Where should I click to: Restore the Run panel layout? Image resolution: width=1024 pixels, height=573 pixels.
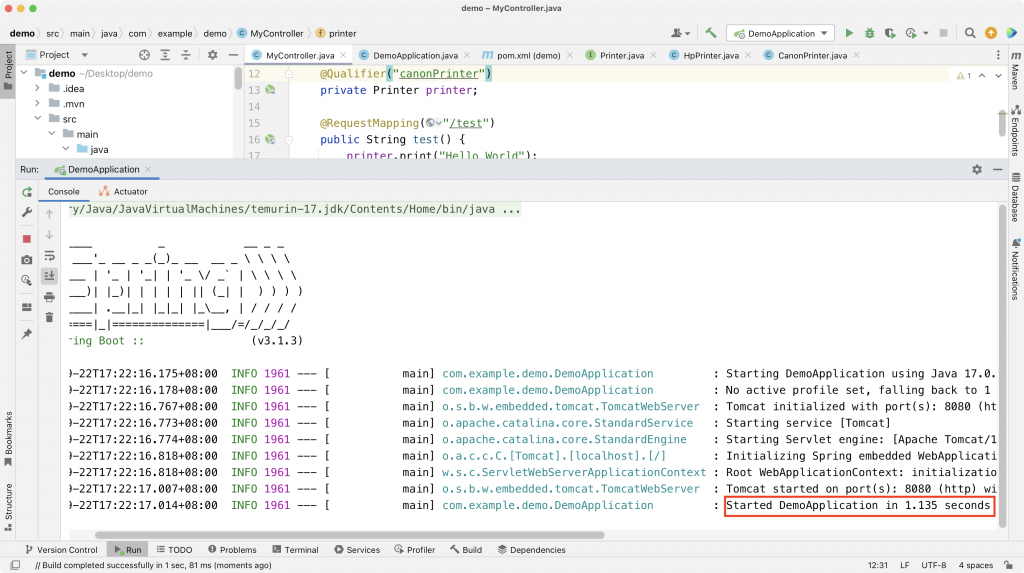27,307
